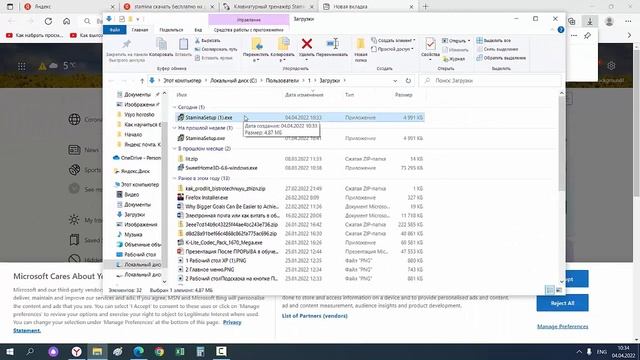Collapse the Сегодня (1) file group
This screenshot has height=360, width=640.
point(175,107)
